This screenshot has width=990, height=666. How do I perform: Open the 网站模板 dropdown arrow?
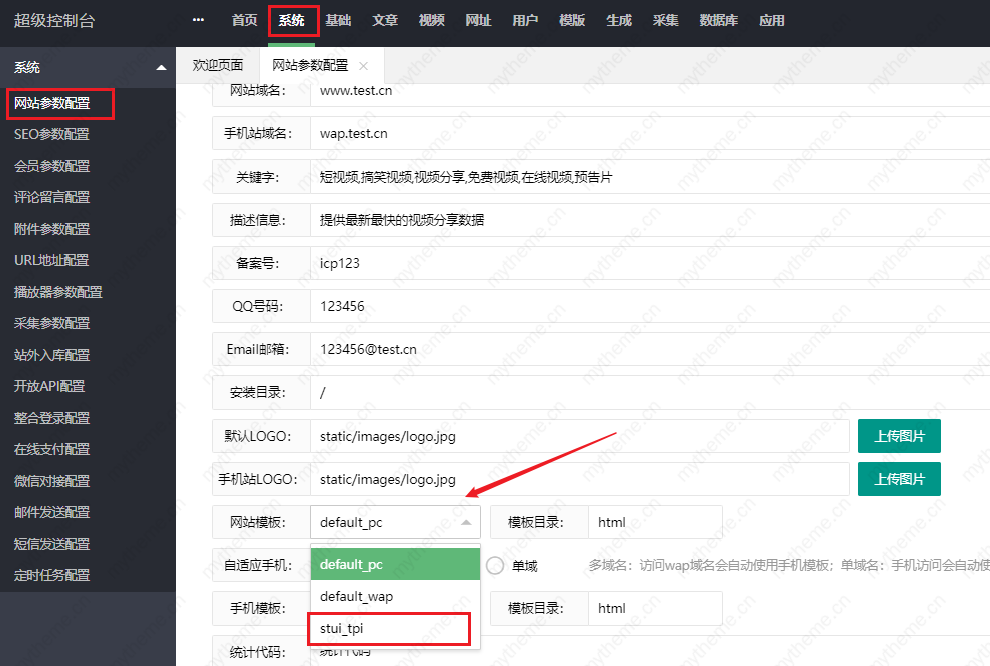pyautogui.click(x=466, y=522)
